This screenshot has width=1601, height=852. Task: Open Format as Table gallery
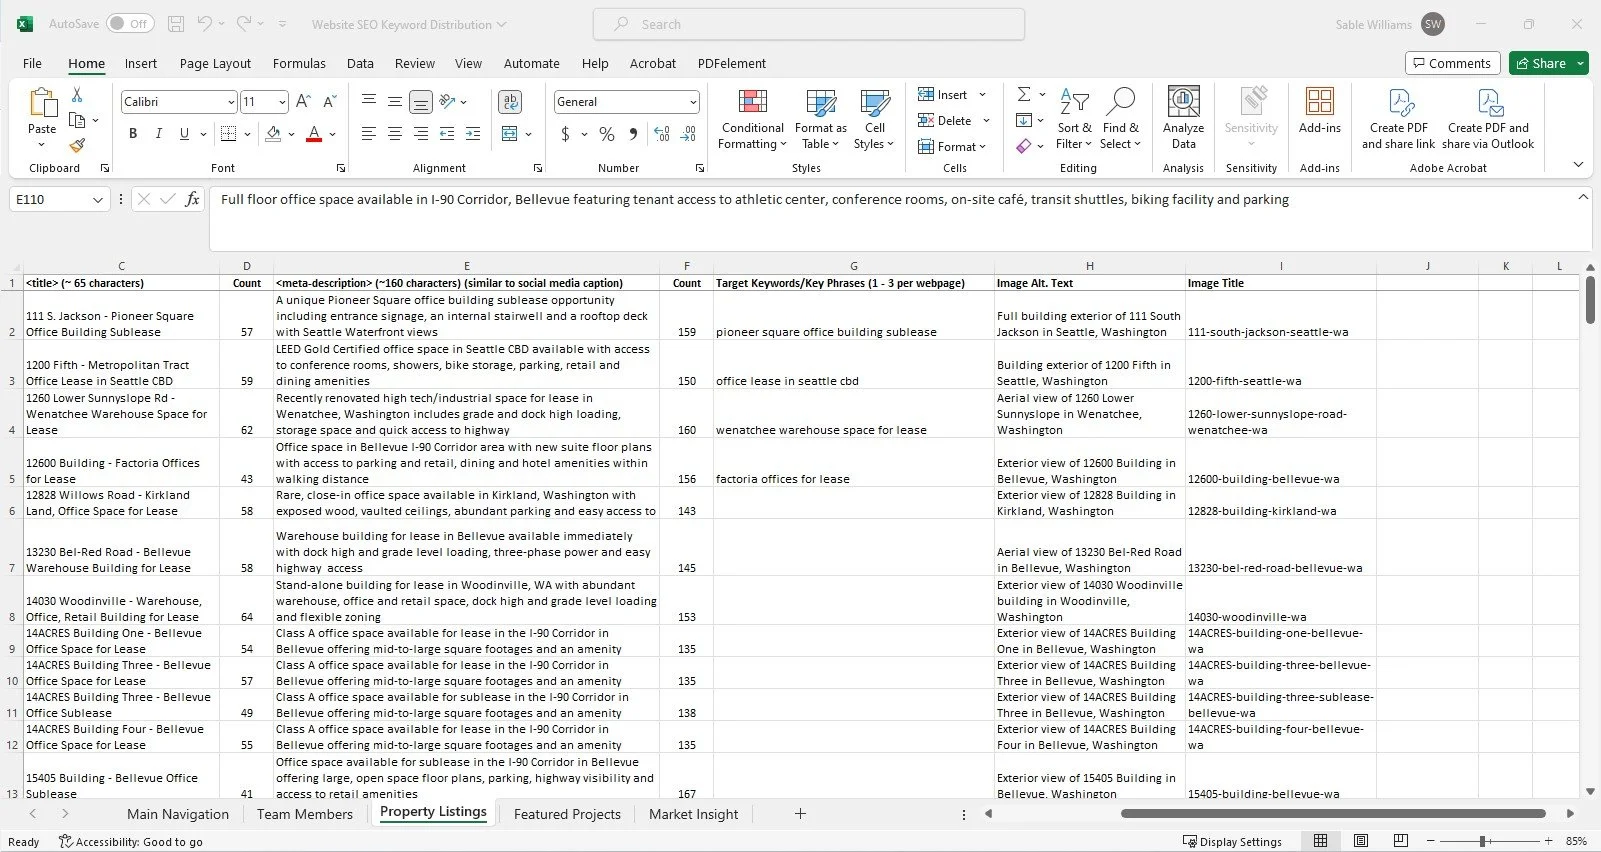pyautogui.click(x=821, y=120)
